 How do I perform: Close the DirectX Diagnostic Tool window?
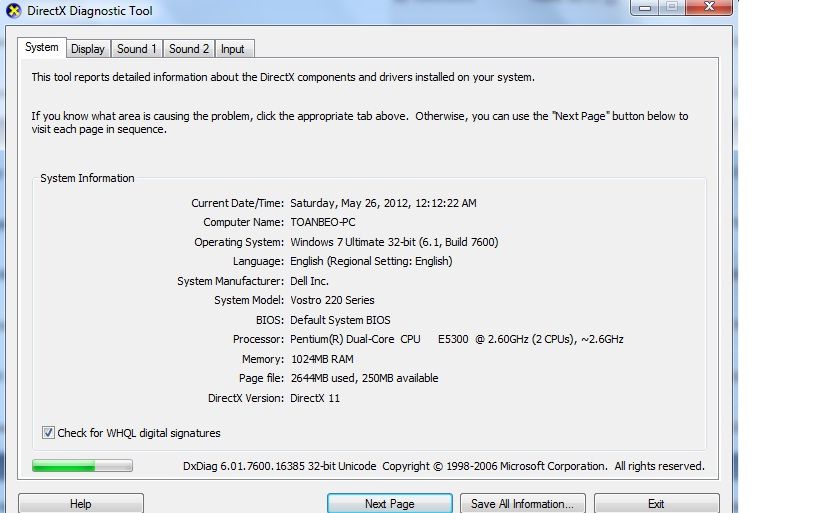pos(709,7)
